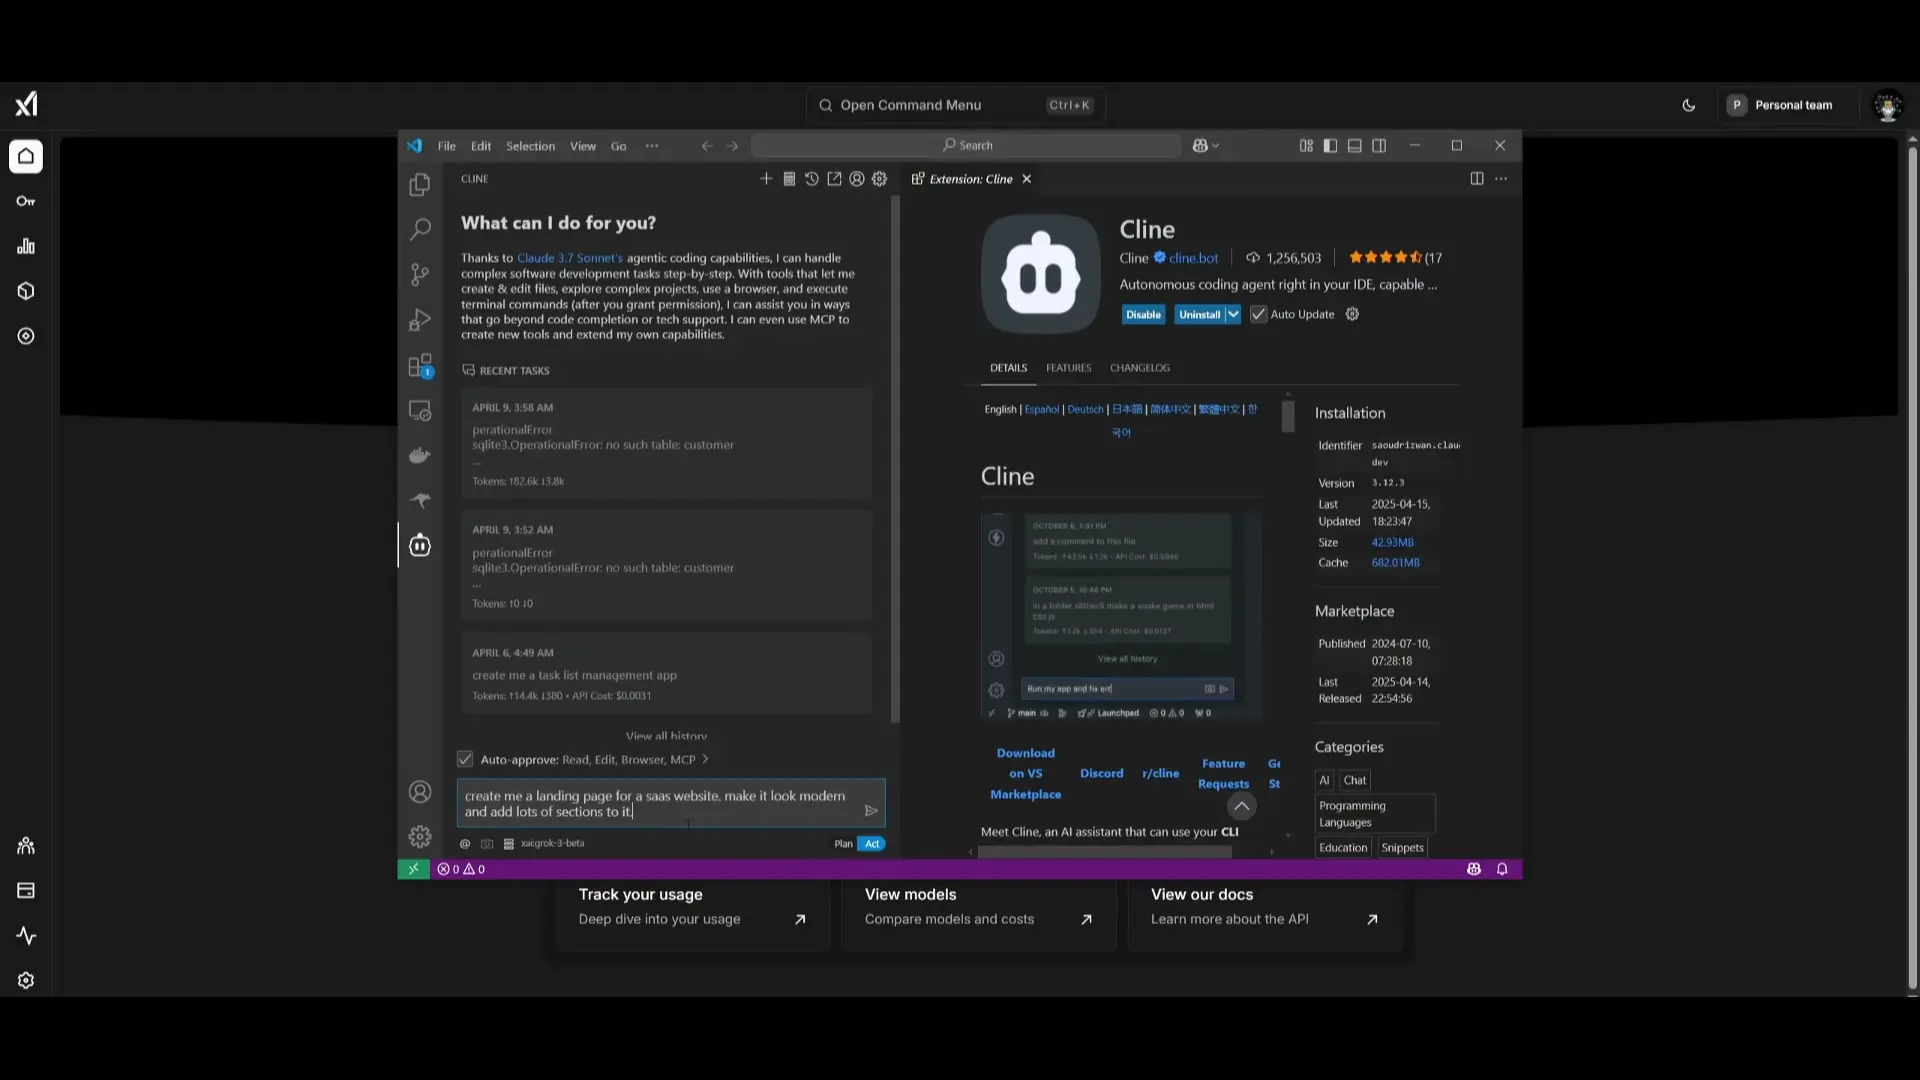Open the Español readme language link
The height and width of the screenshot is (1080, 1920).
(x=1042, y=410)
